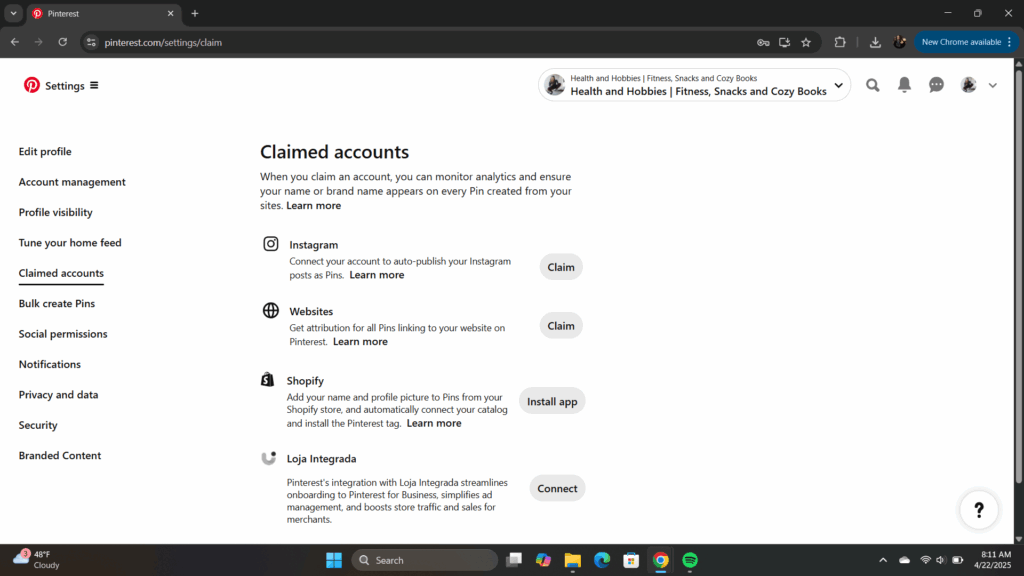The image size is (1024, 576).
Task: Claim the Instagram account
Action: pyautogui.click(x=561, y=267)
